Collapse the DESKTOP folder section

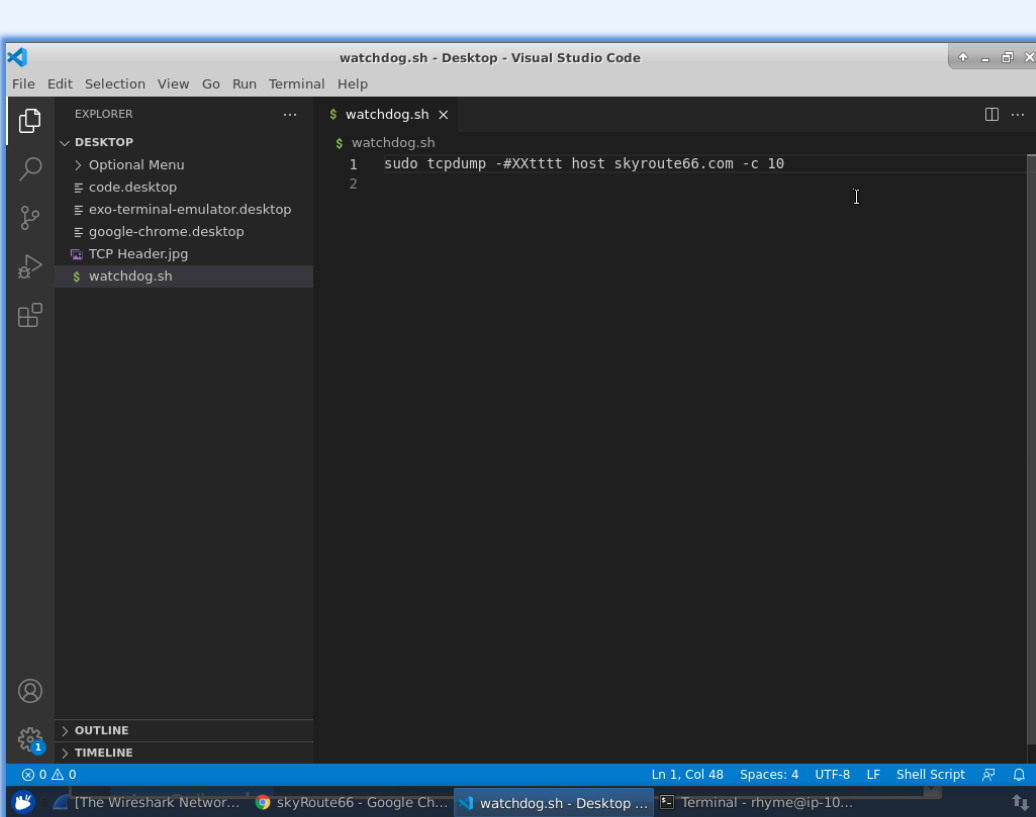(184, 142)
